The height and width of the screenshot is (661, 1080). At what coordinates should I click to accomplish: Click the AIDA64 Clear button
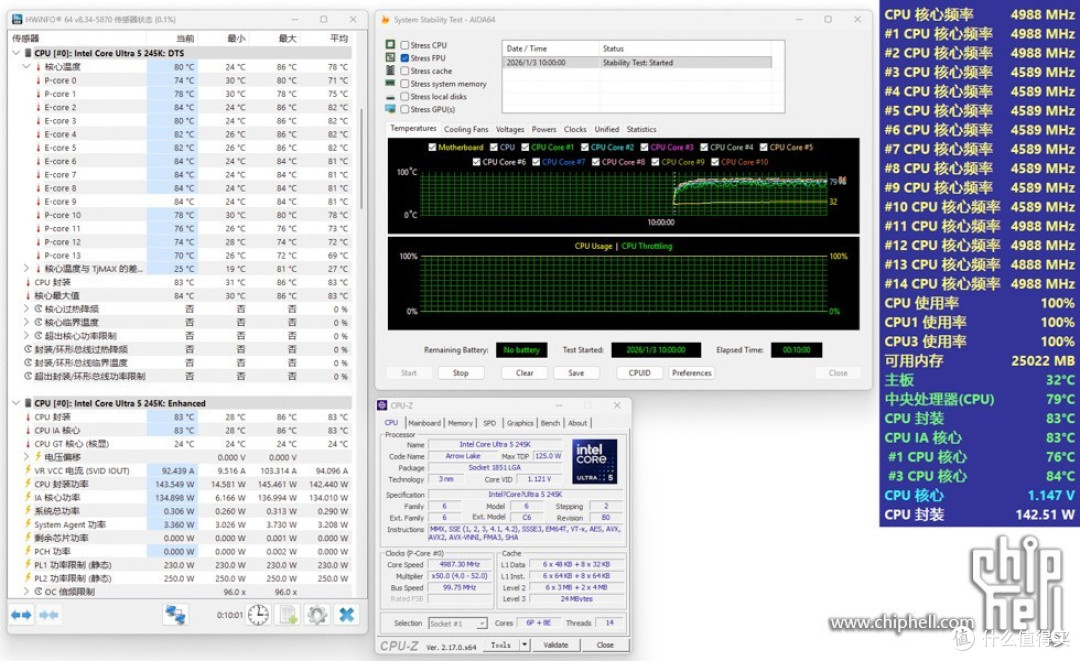click(x=525, y=373)
